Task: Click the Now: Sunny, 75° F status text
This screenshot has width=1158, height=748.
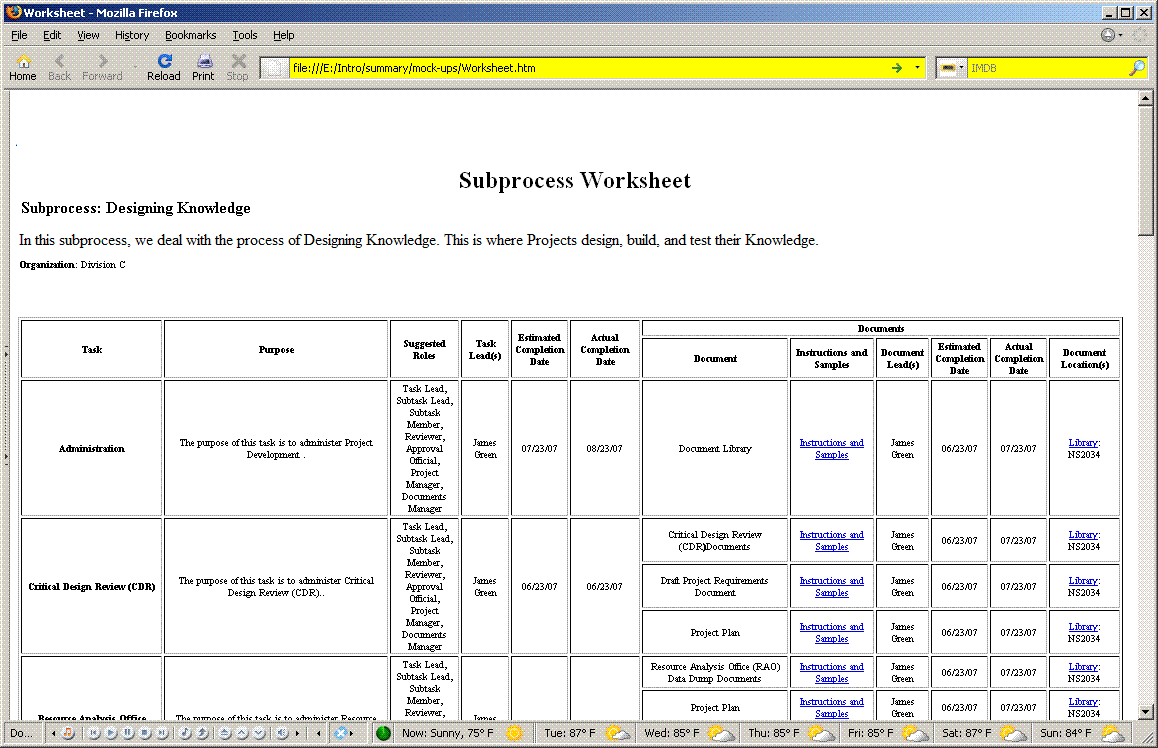Action: coord(448,733)
